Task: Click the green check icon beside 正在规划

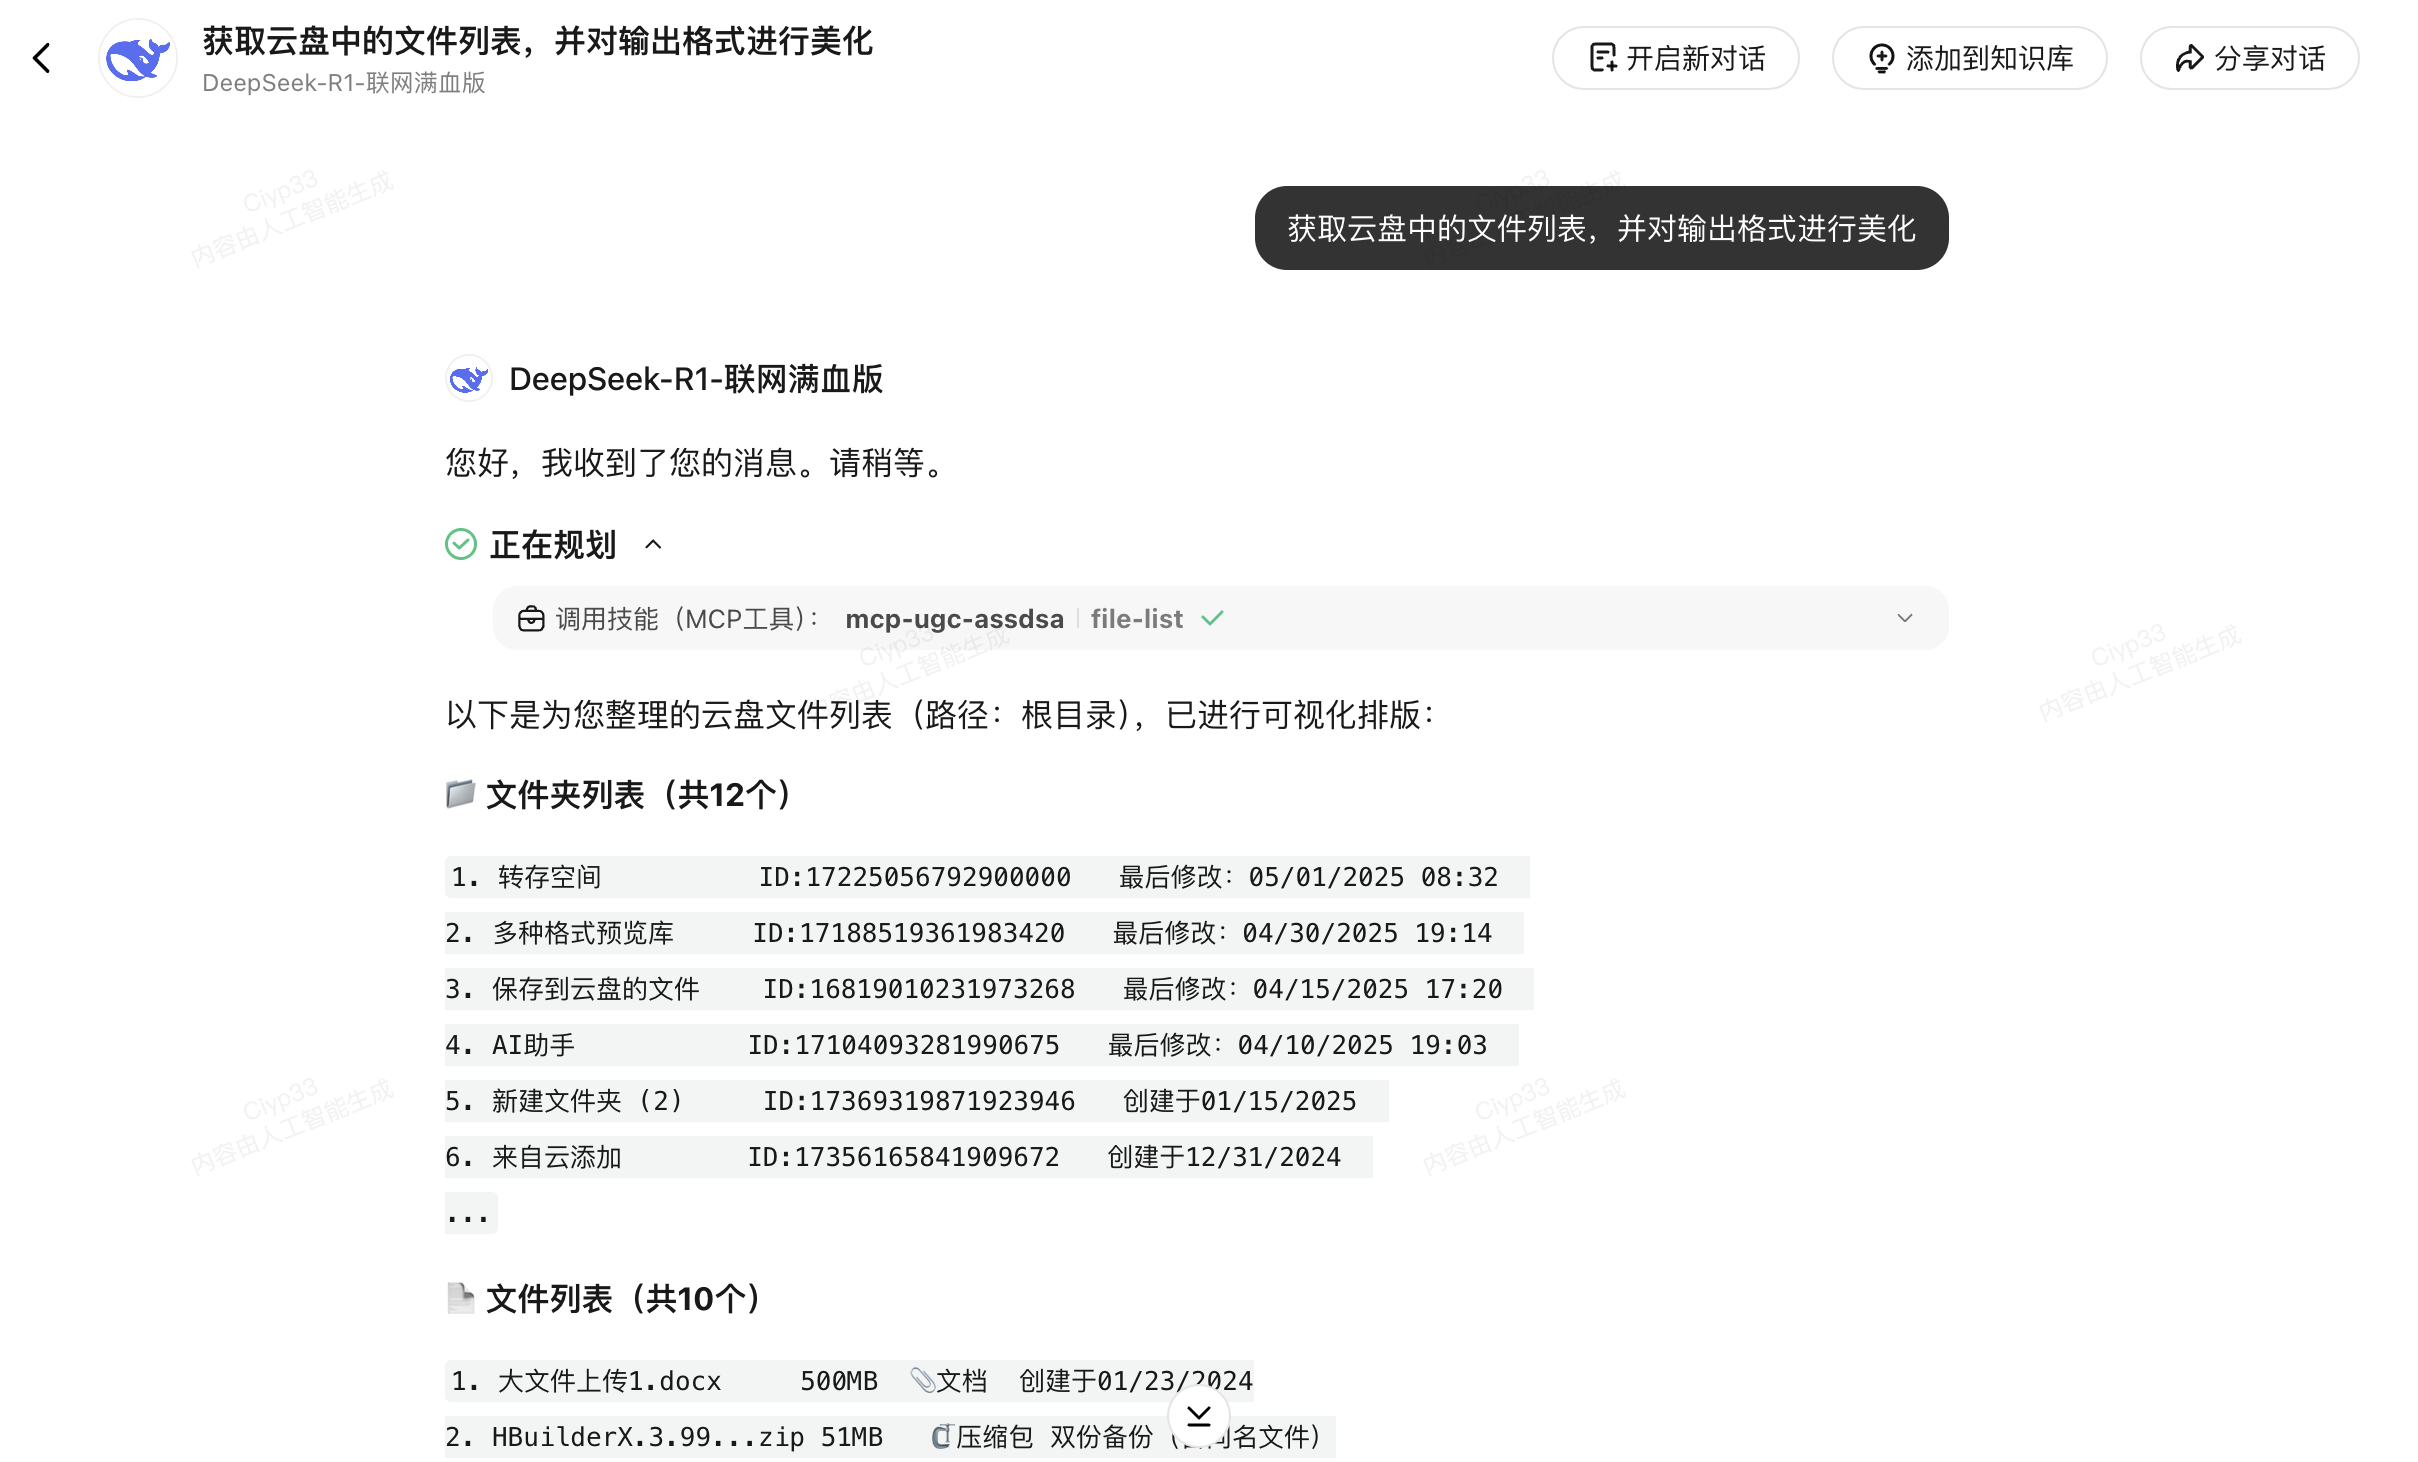Action: point(461,544)
